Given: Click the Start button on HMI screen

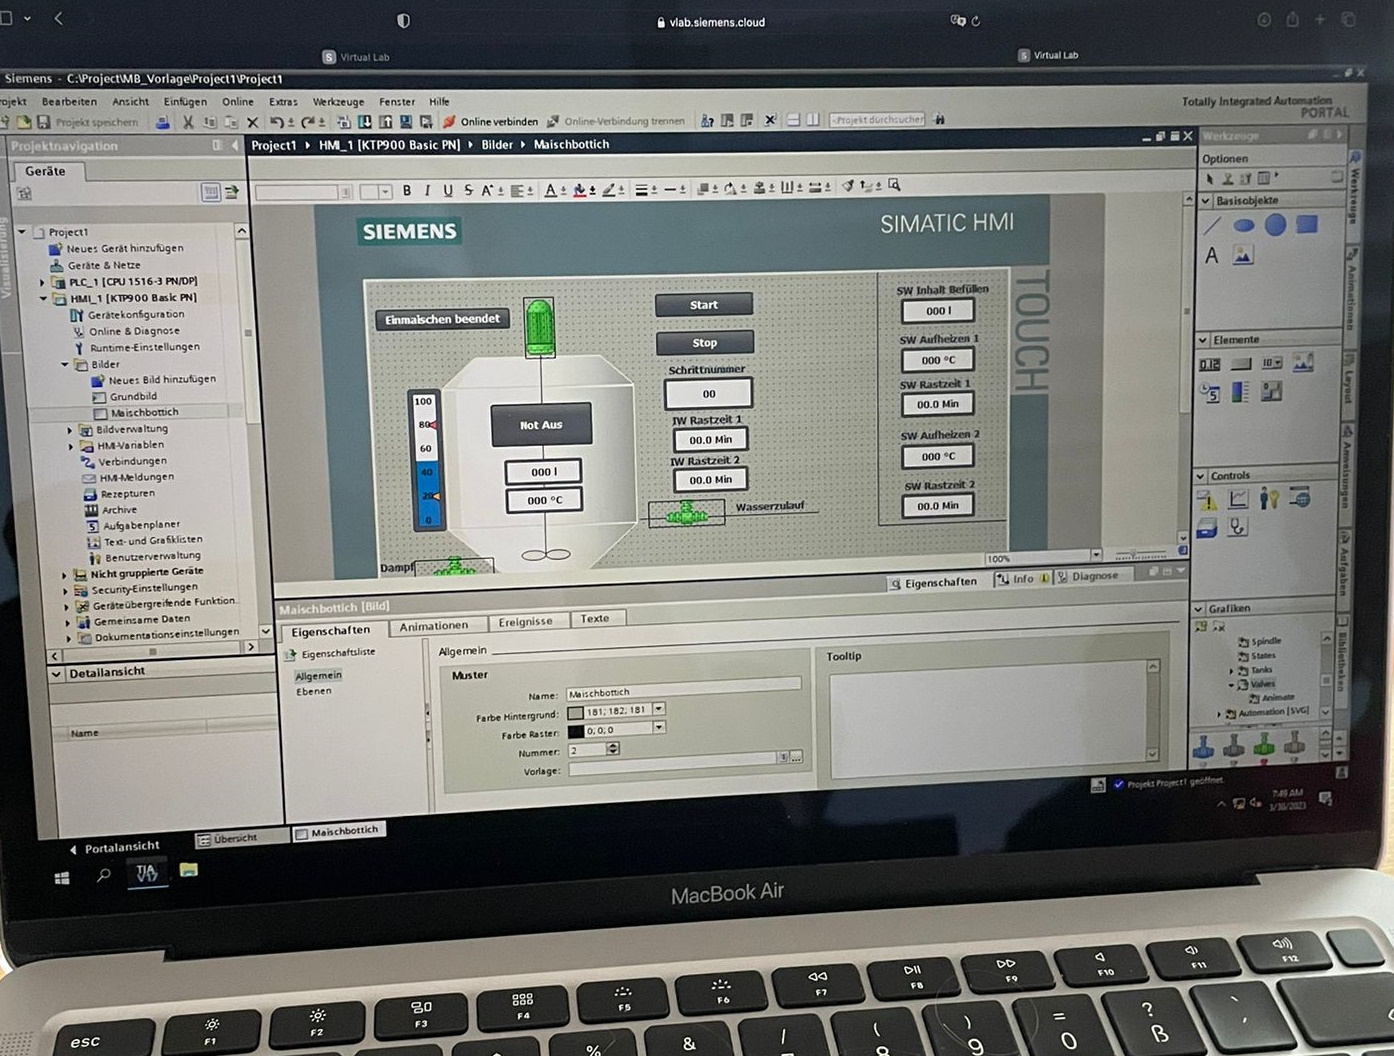Looking at the screenshot, I should coord(704,305).
